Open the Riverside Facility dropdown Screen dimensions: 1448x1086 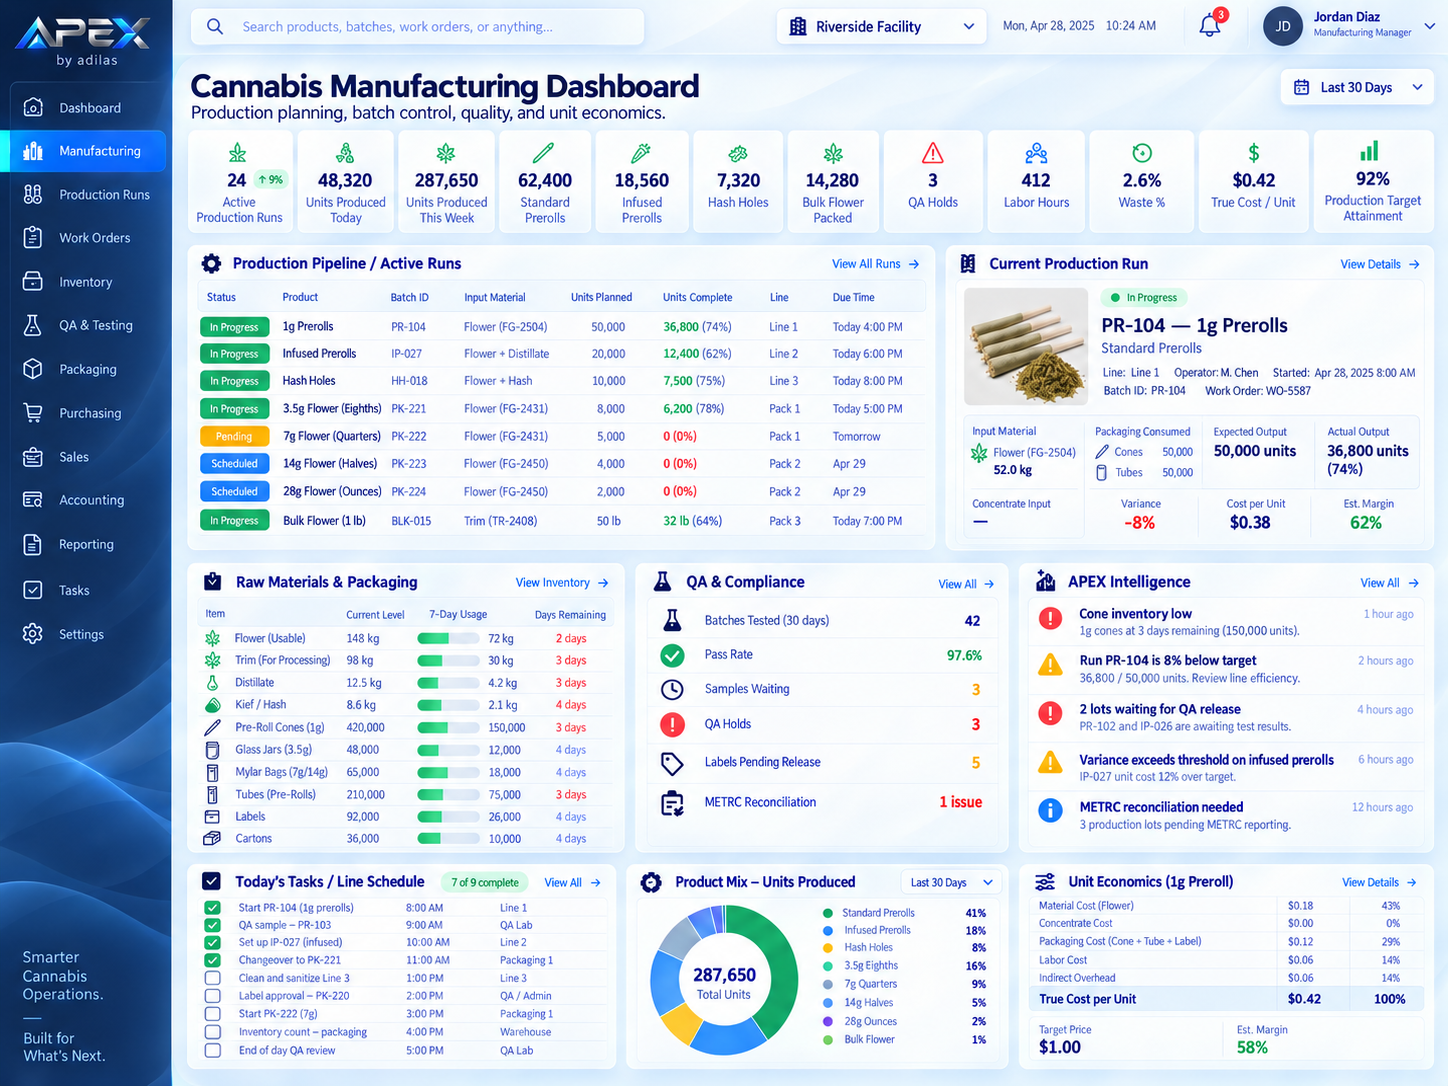pos(882,27)
